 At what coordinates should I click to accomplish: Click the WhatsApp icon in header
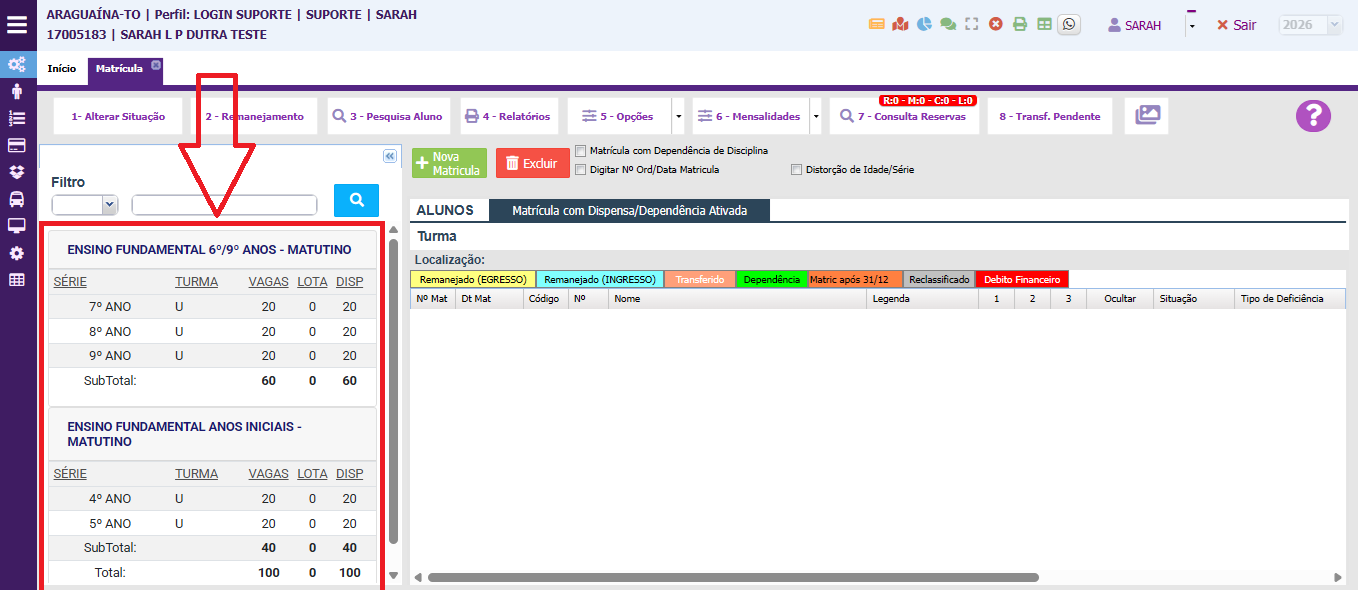[x=1069, y=25]
